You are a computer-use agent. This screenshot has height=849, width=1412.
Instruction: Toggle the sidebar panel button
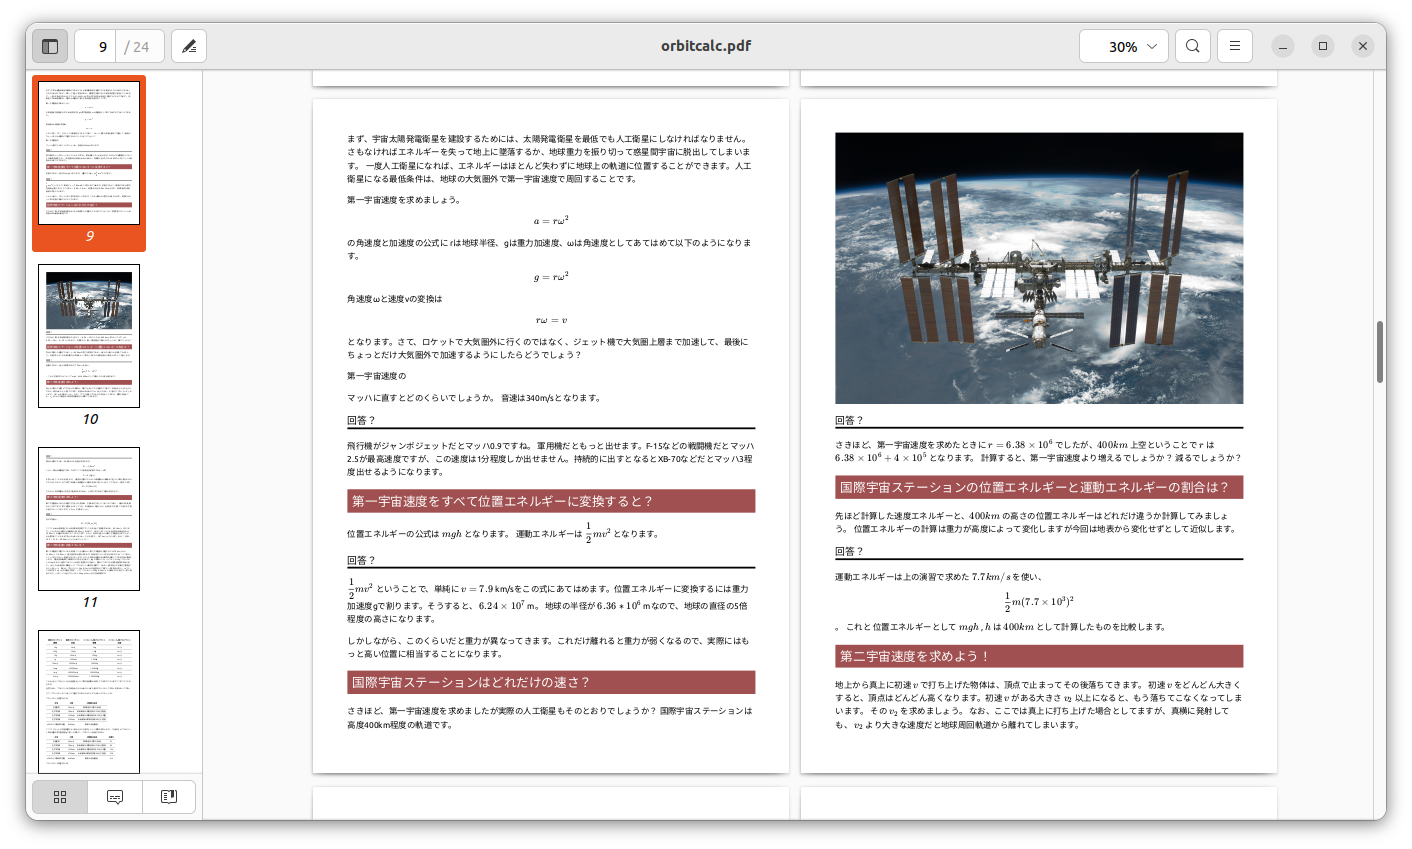click(x=50, y=46)
